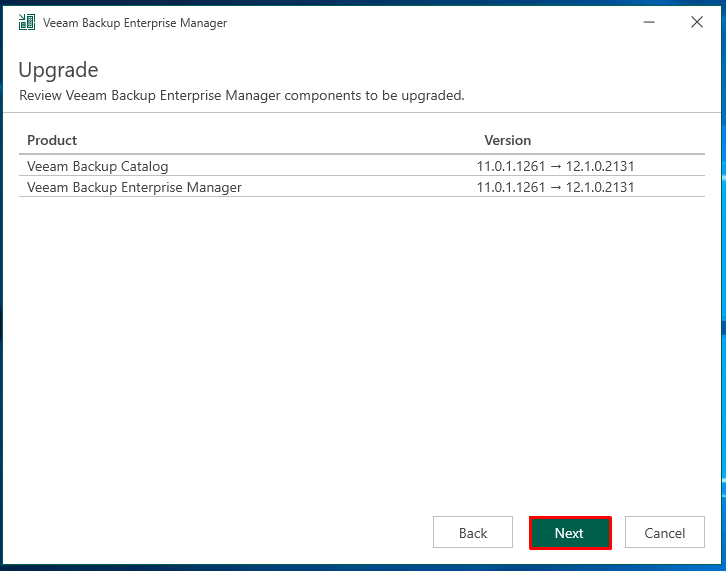
Task: Go Back to the previous wizard step
Action: [473, 533]
